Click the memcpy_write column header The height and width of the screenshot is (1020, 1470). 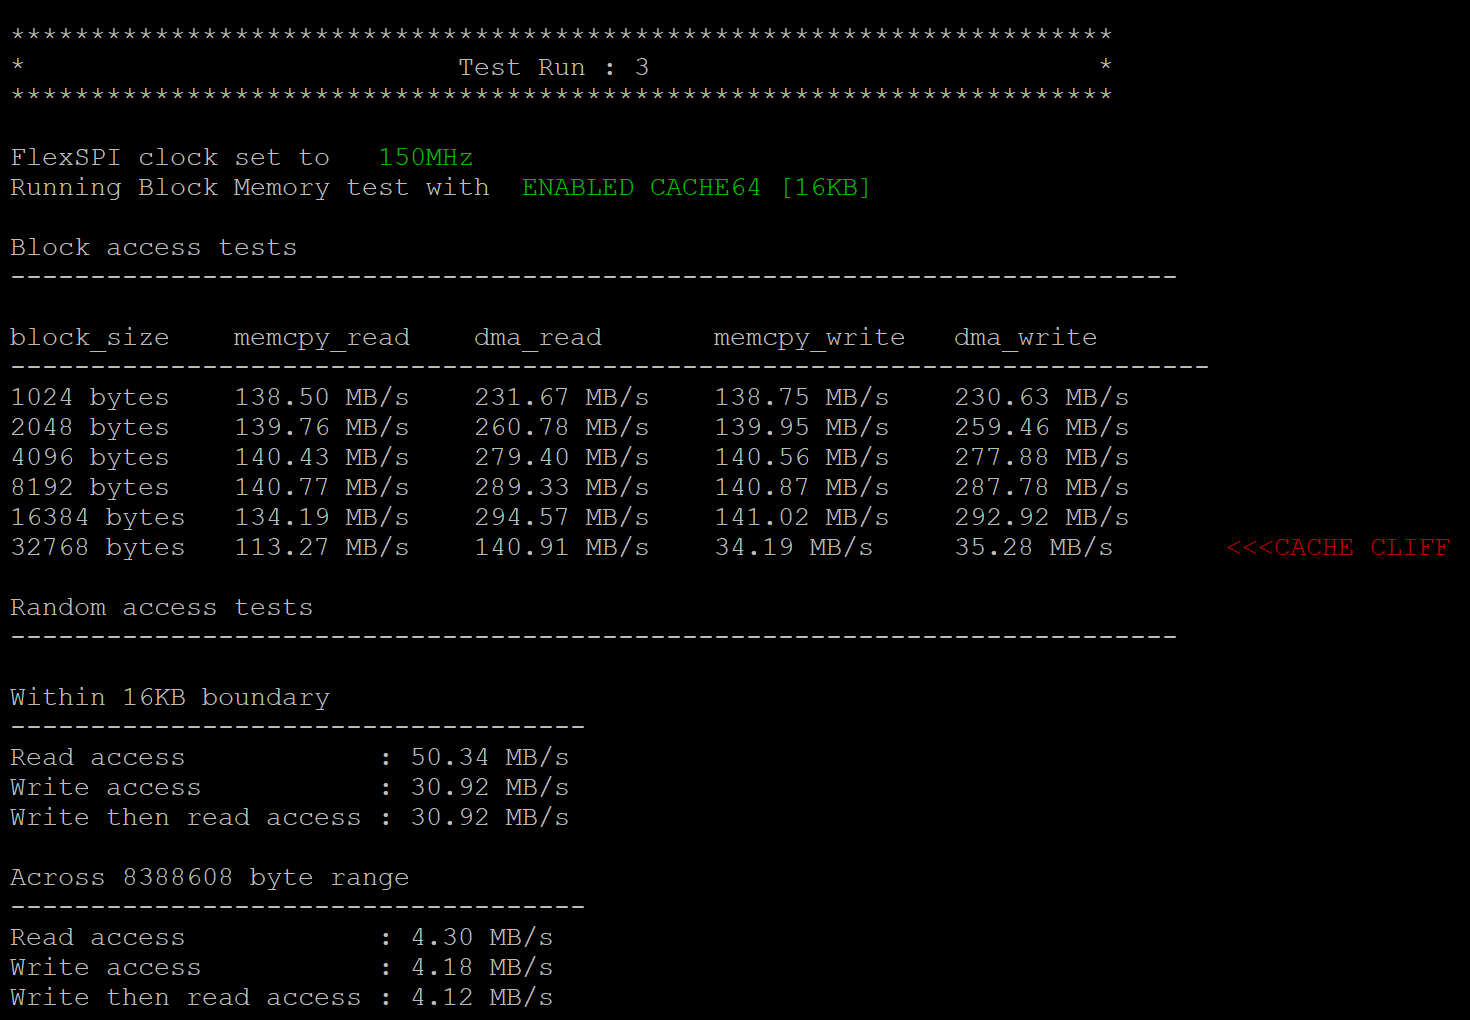(x=808, y=337)
